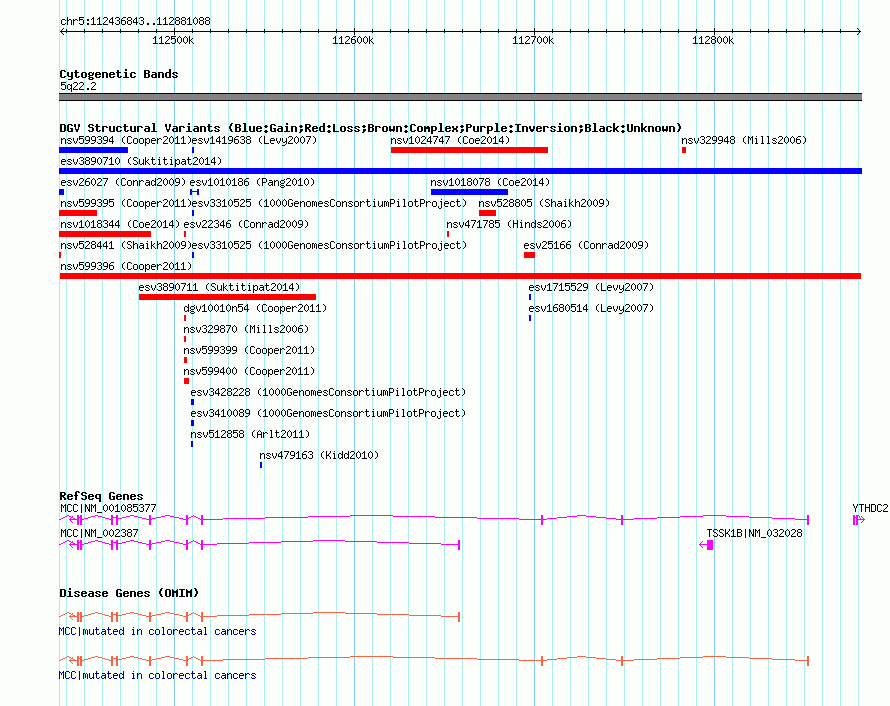
Task: Select the red nsv528805 loss bar
Action: 488,213
